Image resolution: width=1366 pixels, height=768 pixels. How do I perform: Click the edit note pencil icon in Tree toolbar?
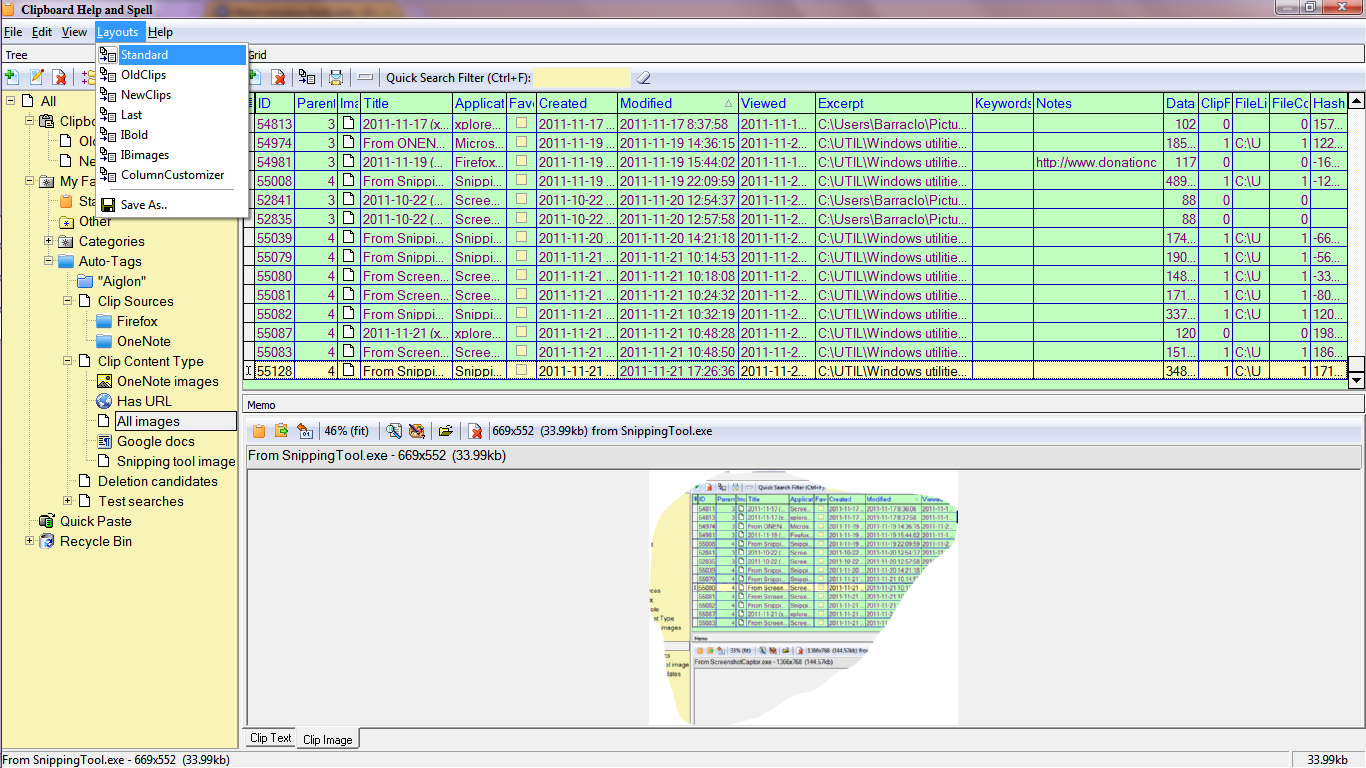point(37,77)
